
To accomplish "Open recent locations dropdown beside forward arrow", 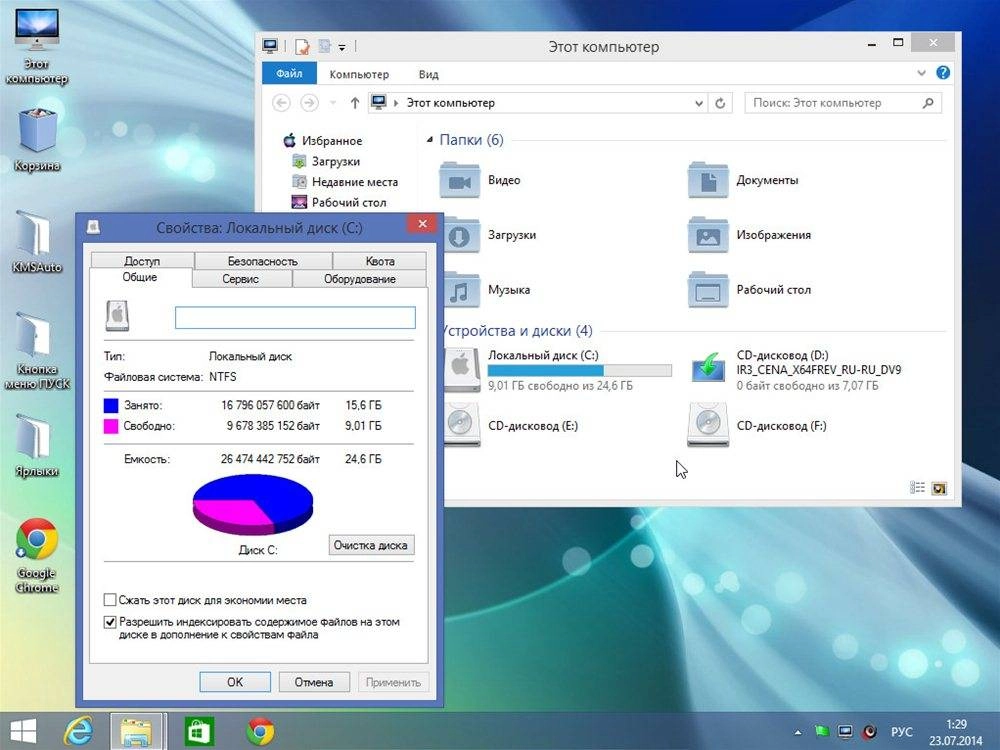I will point(332,103).
